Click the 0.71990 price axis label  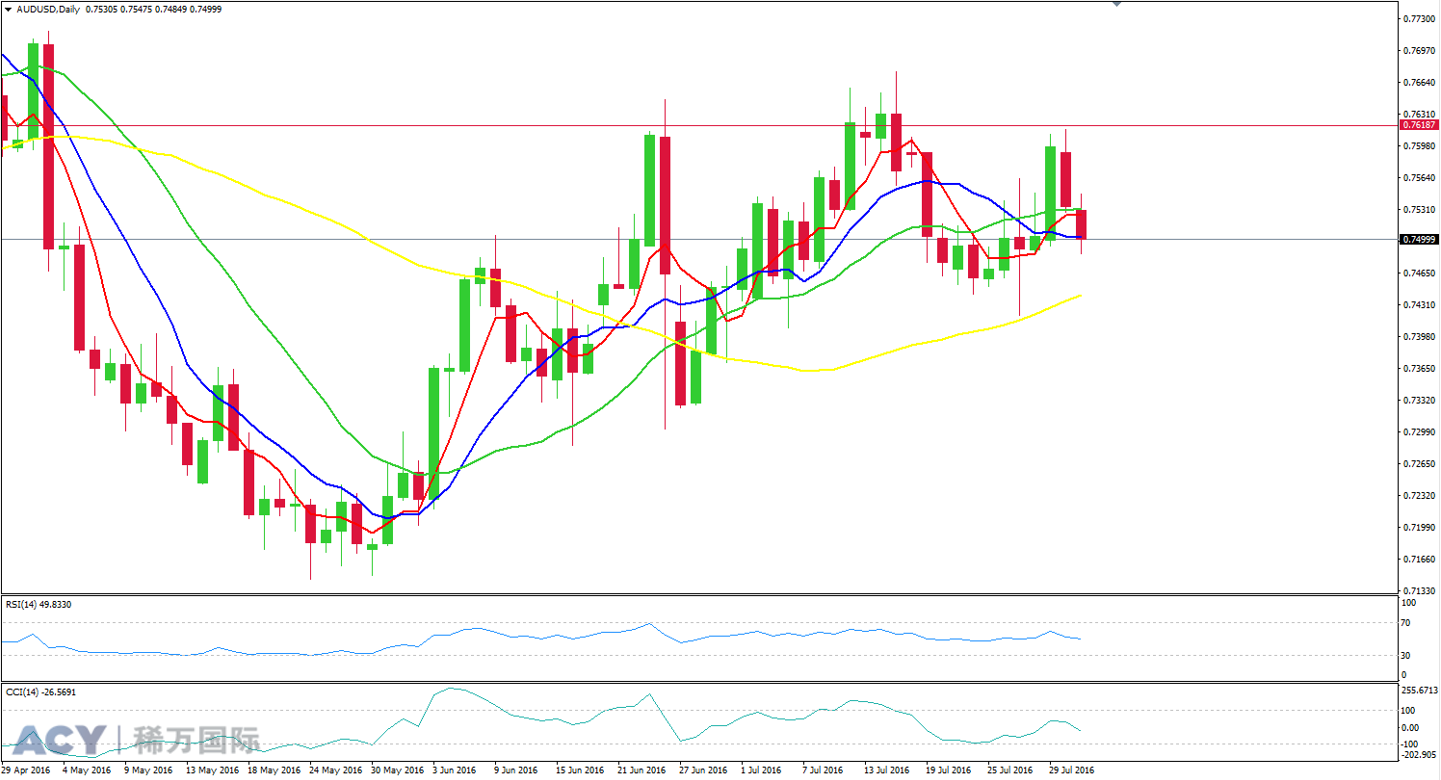[1420, 528]
